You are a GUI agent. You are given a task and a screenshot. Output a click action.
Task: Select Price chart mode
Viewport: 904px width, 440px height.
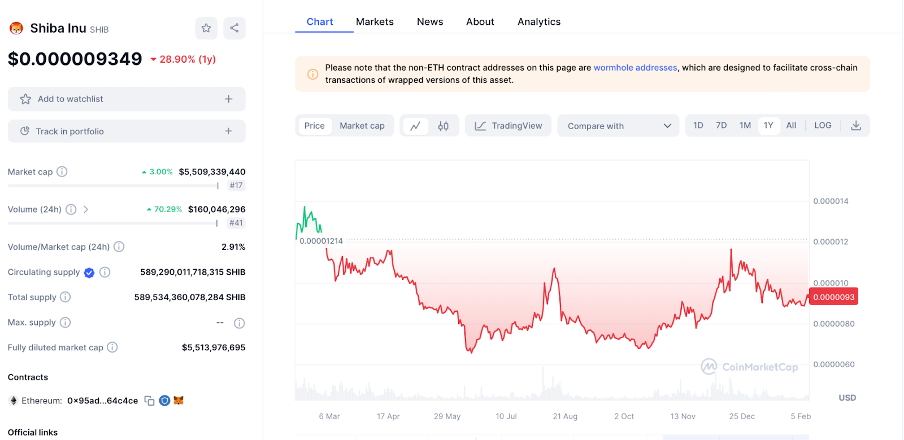314,126
